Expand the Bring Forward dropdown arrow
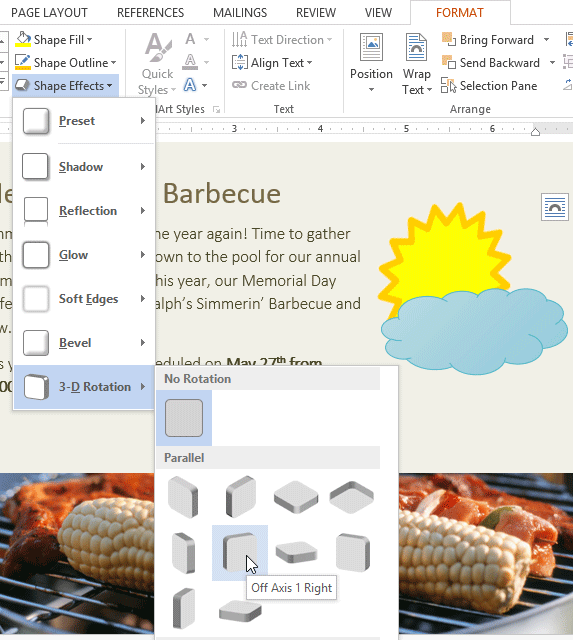573x640 pixels. click(x=546, y=40)
